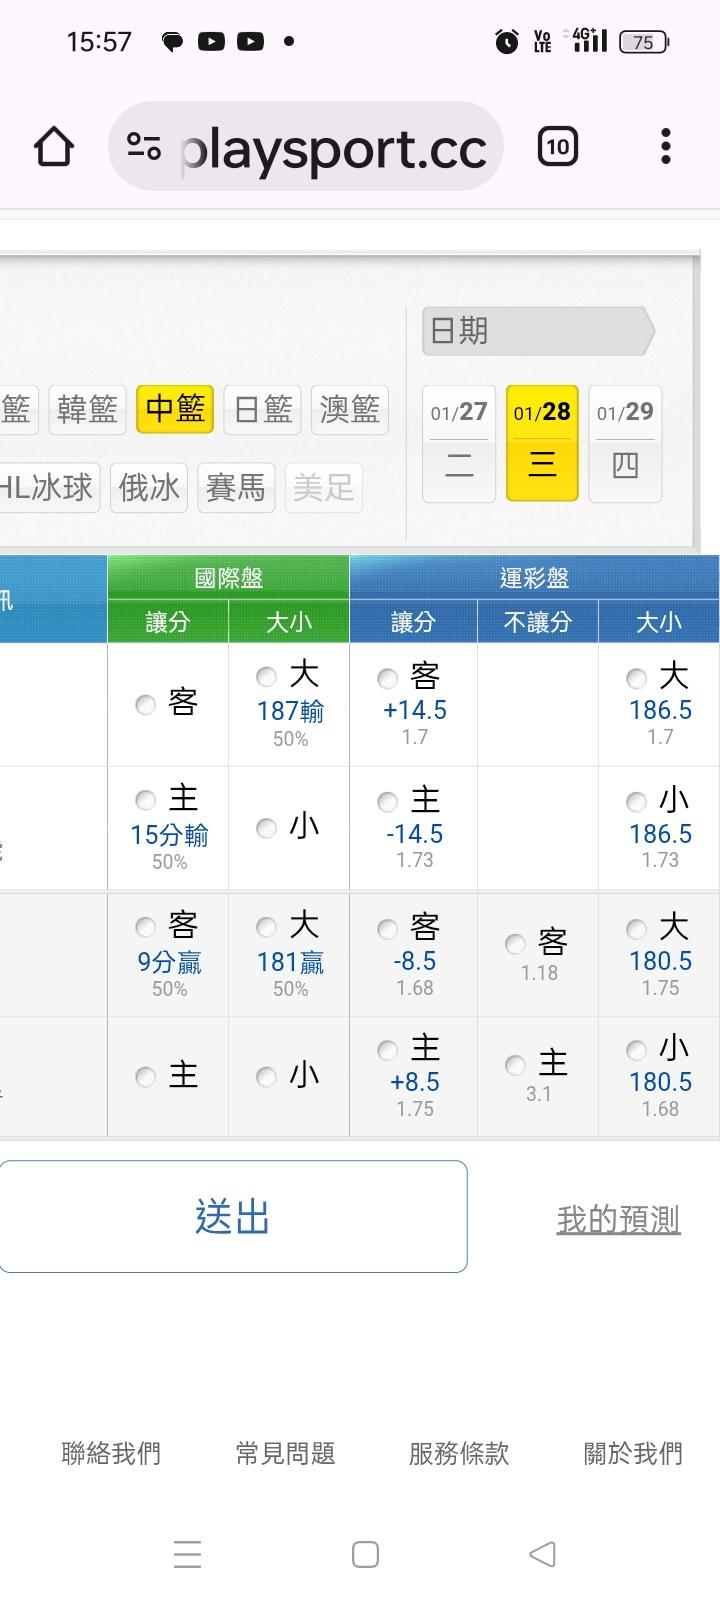This screenshot has height=1604, width=720.
Task: Click 不讓分 column header
Action: [x=538, y=622]
